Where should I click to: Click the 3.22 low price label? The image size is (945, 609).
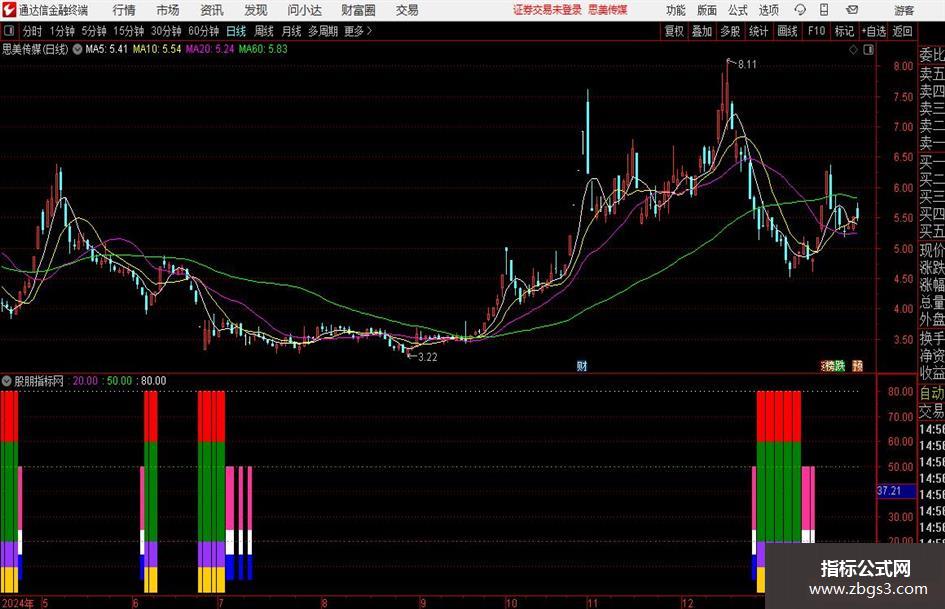pyautogui.click(x=427, y=357)
